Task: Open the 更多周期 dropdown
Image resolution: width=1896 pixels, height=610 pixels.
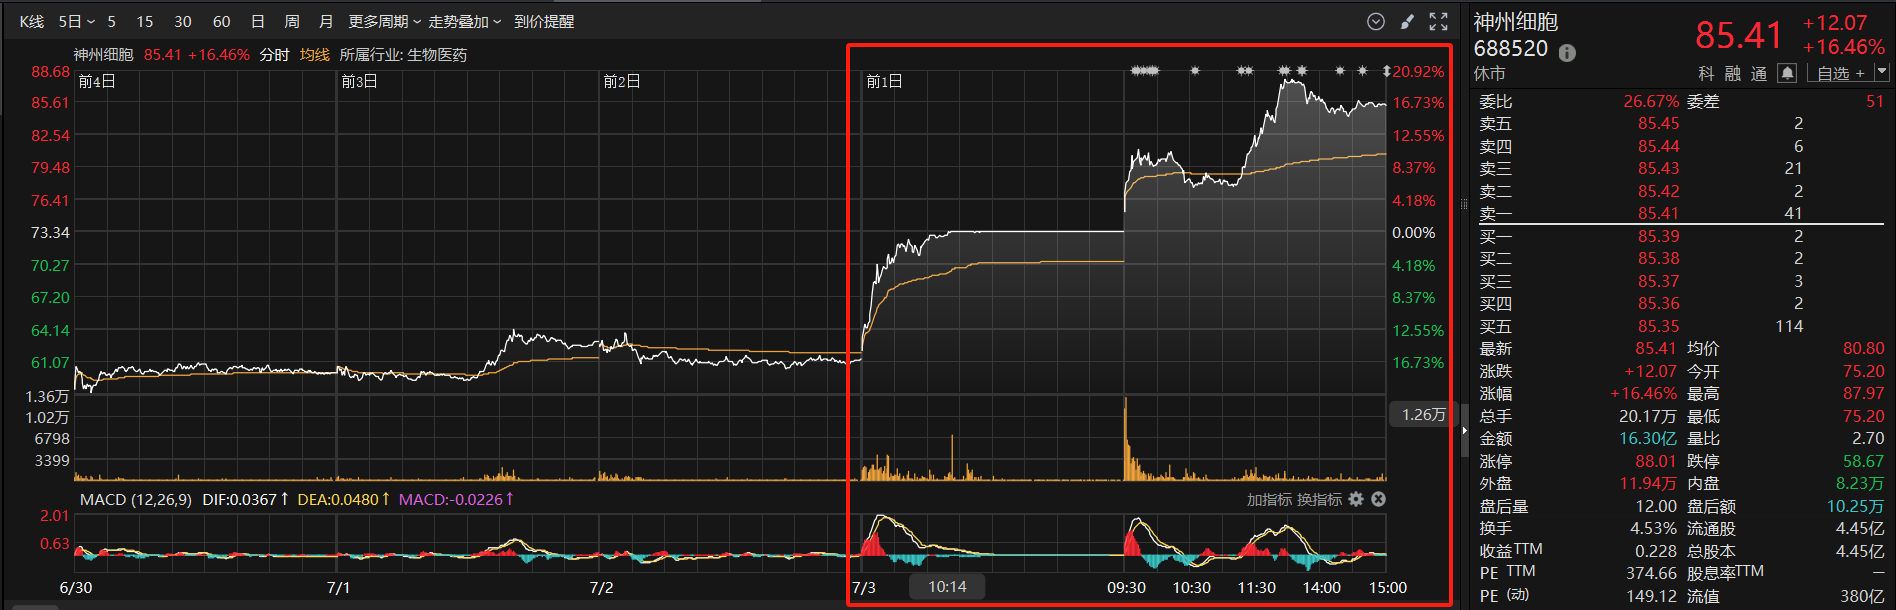Action: (384, 22)
